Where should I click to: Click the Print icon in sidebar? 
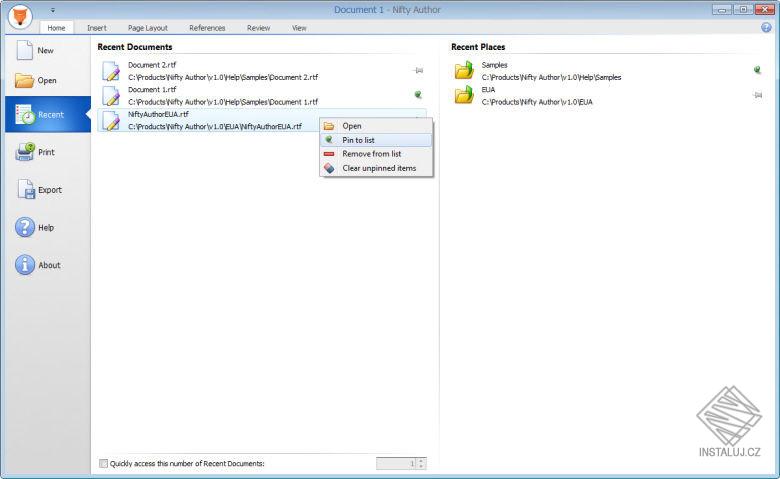pos(24,152)
